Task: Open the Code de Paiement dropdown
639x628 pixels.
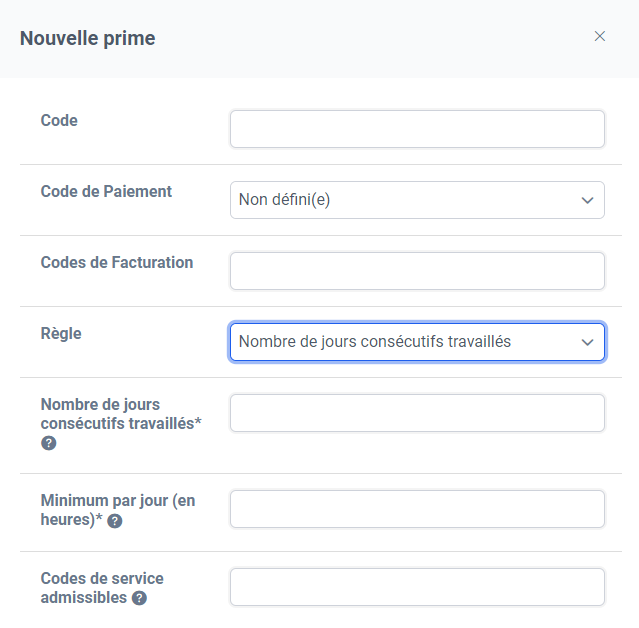Action: [417, 200]
